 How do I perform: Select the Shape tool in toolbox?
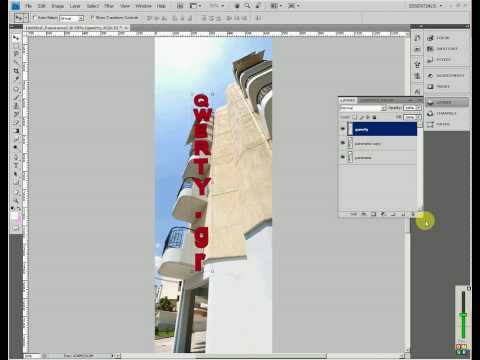16,182
